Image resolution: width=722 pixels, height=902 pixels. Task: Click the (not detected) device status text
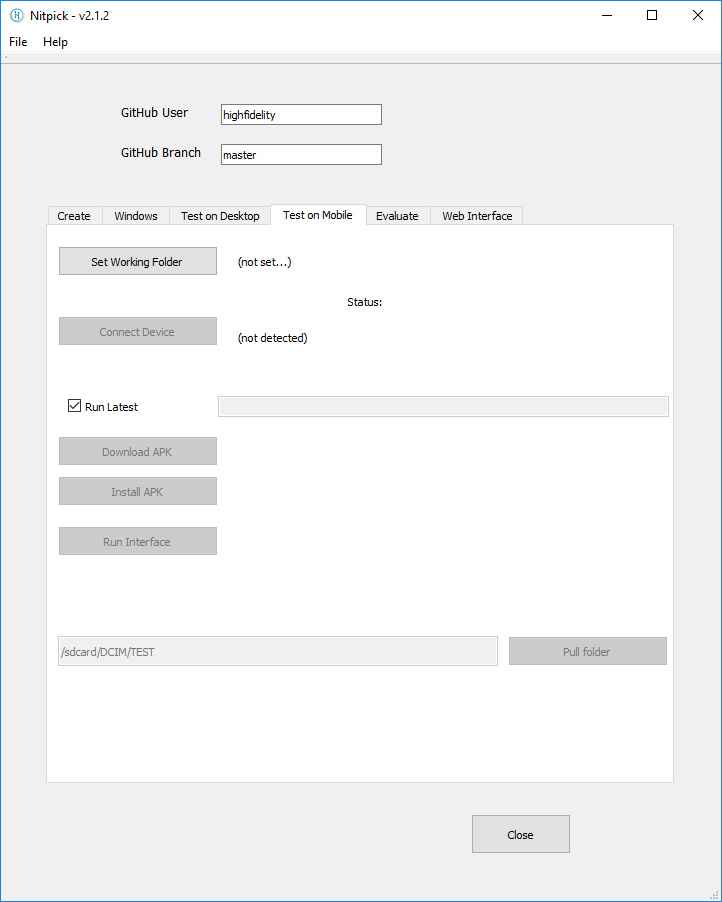coord(273,338)
